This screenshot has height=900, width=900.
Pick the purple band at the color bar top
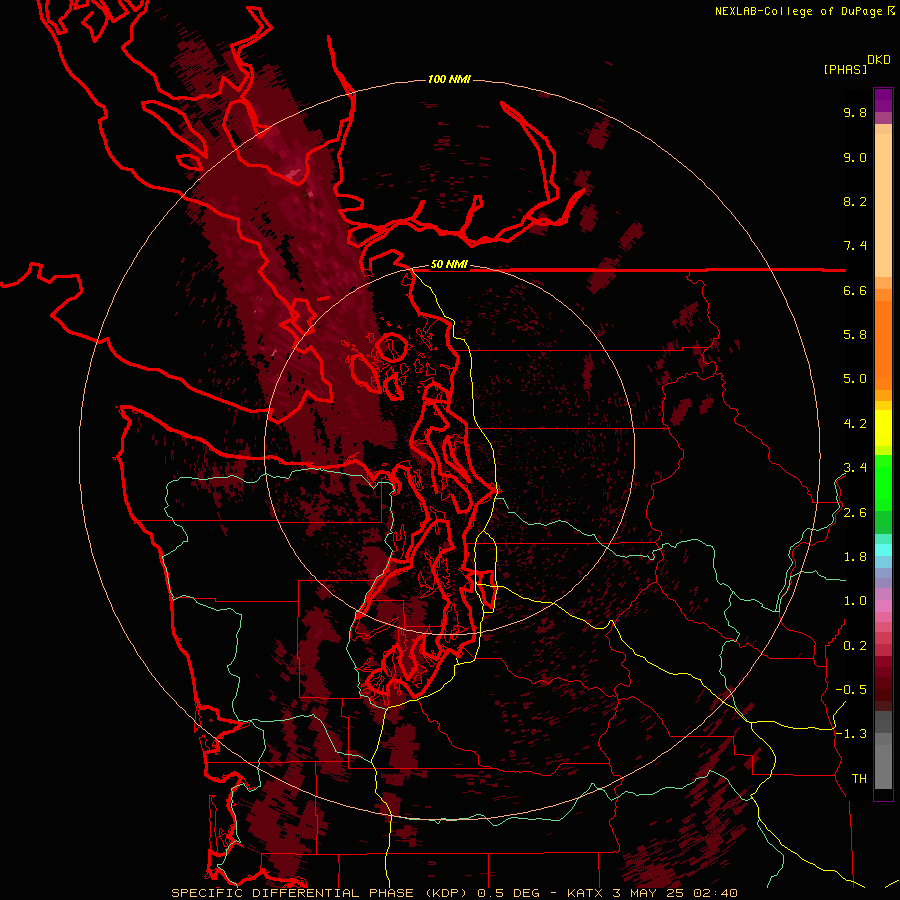(883, 100)
